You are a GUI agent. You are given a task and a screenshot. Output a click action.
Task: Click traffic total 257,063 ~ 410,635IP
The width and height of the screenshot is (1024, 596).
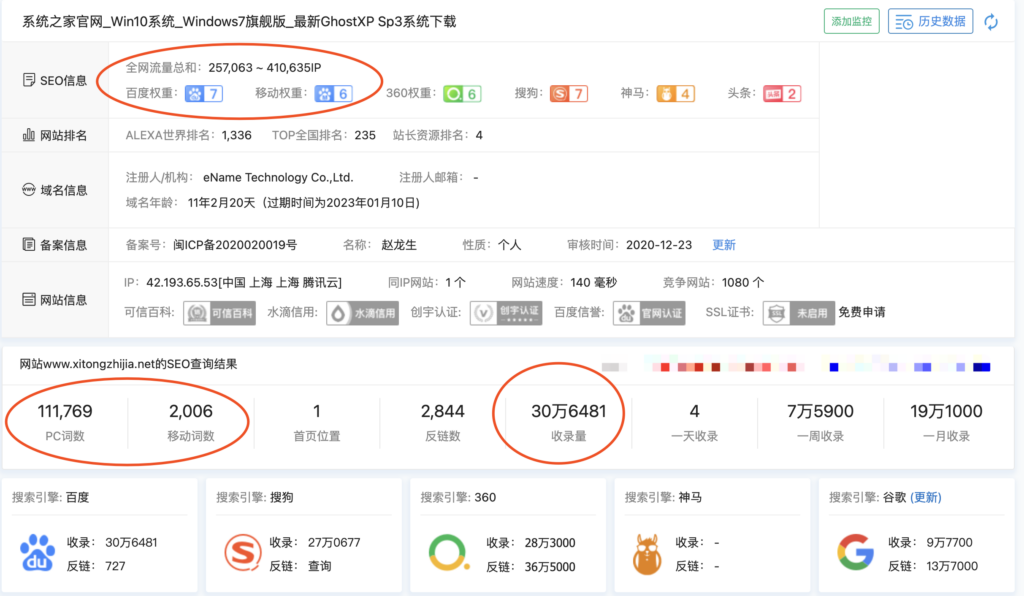point(264,68)
